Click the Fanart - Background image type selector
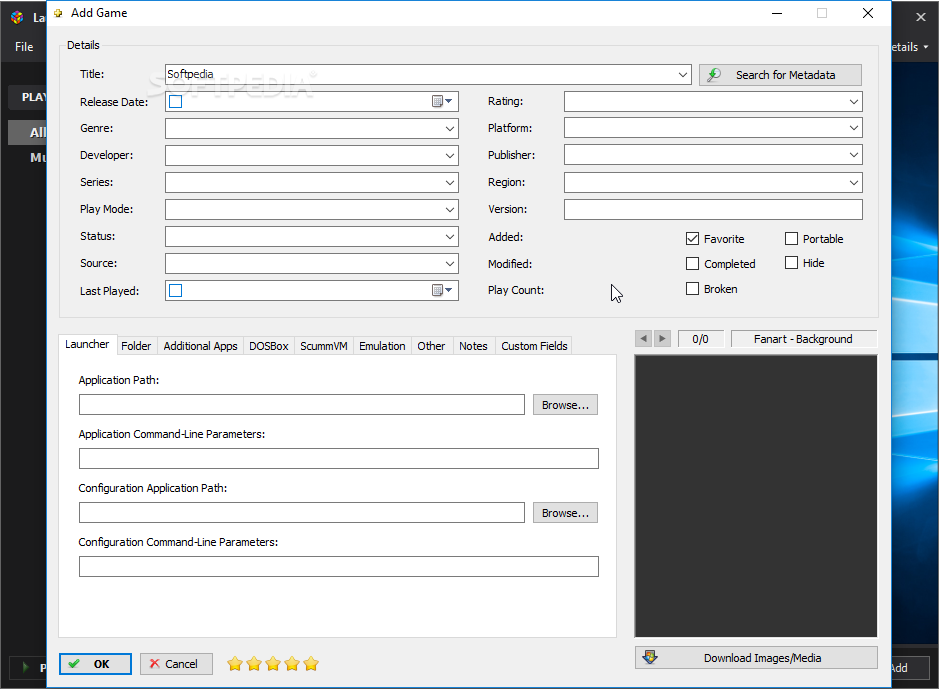939x689 pixels. (804, 339)
